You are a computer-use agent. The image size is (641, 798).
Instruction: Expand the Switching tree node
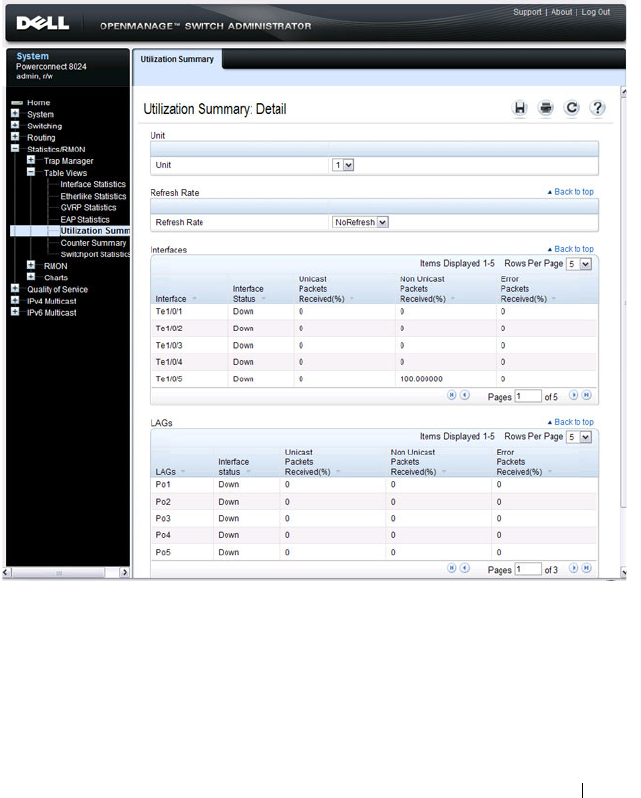pos(15,125)
